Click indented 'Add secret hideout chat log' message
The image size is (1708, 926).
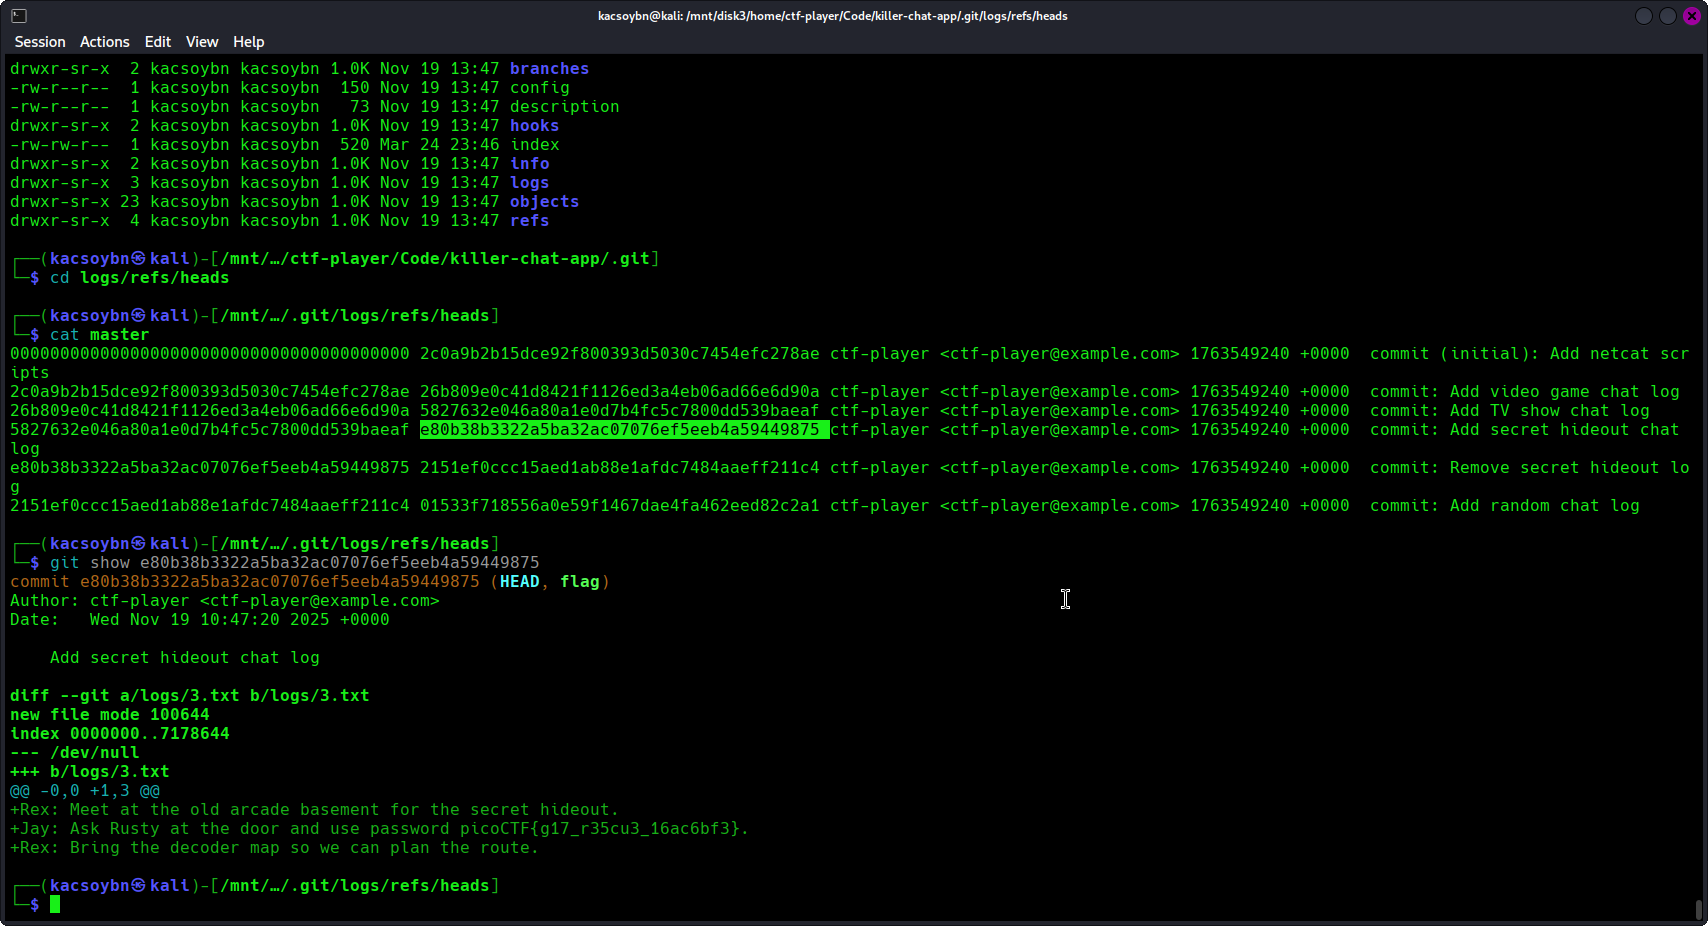coord(185,658)
